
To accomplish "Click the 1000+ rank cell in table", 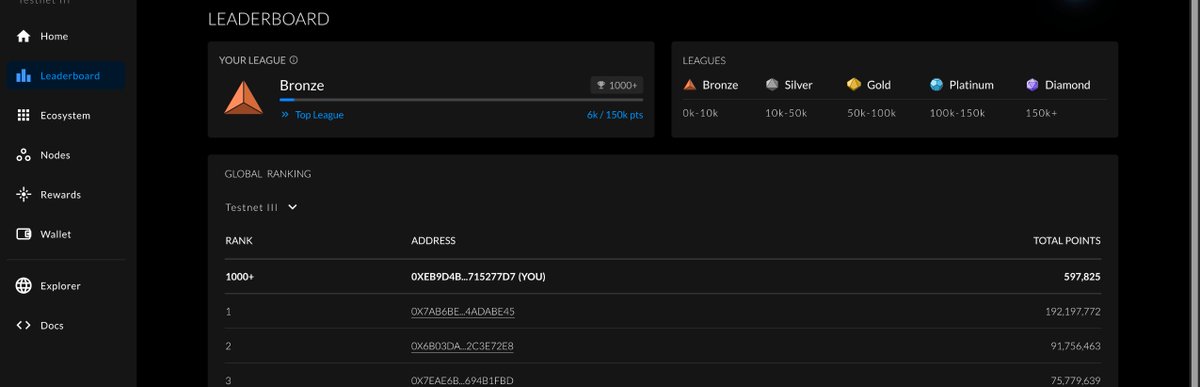I will click(x=240, y=276).
